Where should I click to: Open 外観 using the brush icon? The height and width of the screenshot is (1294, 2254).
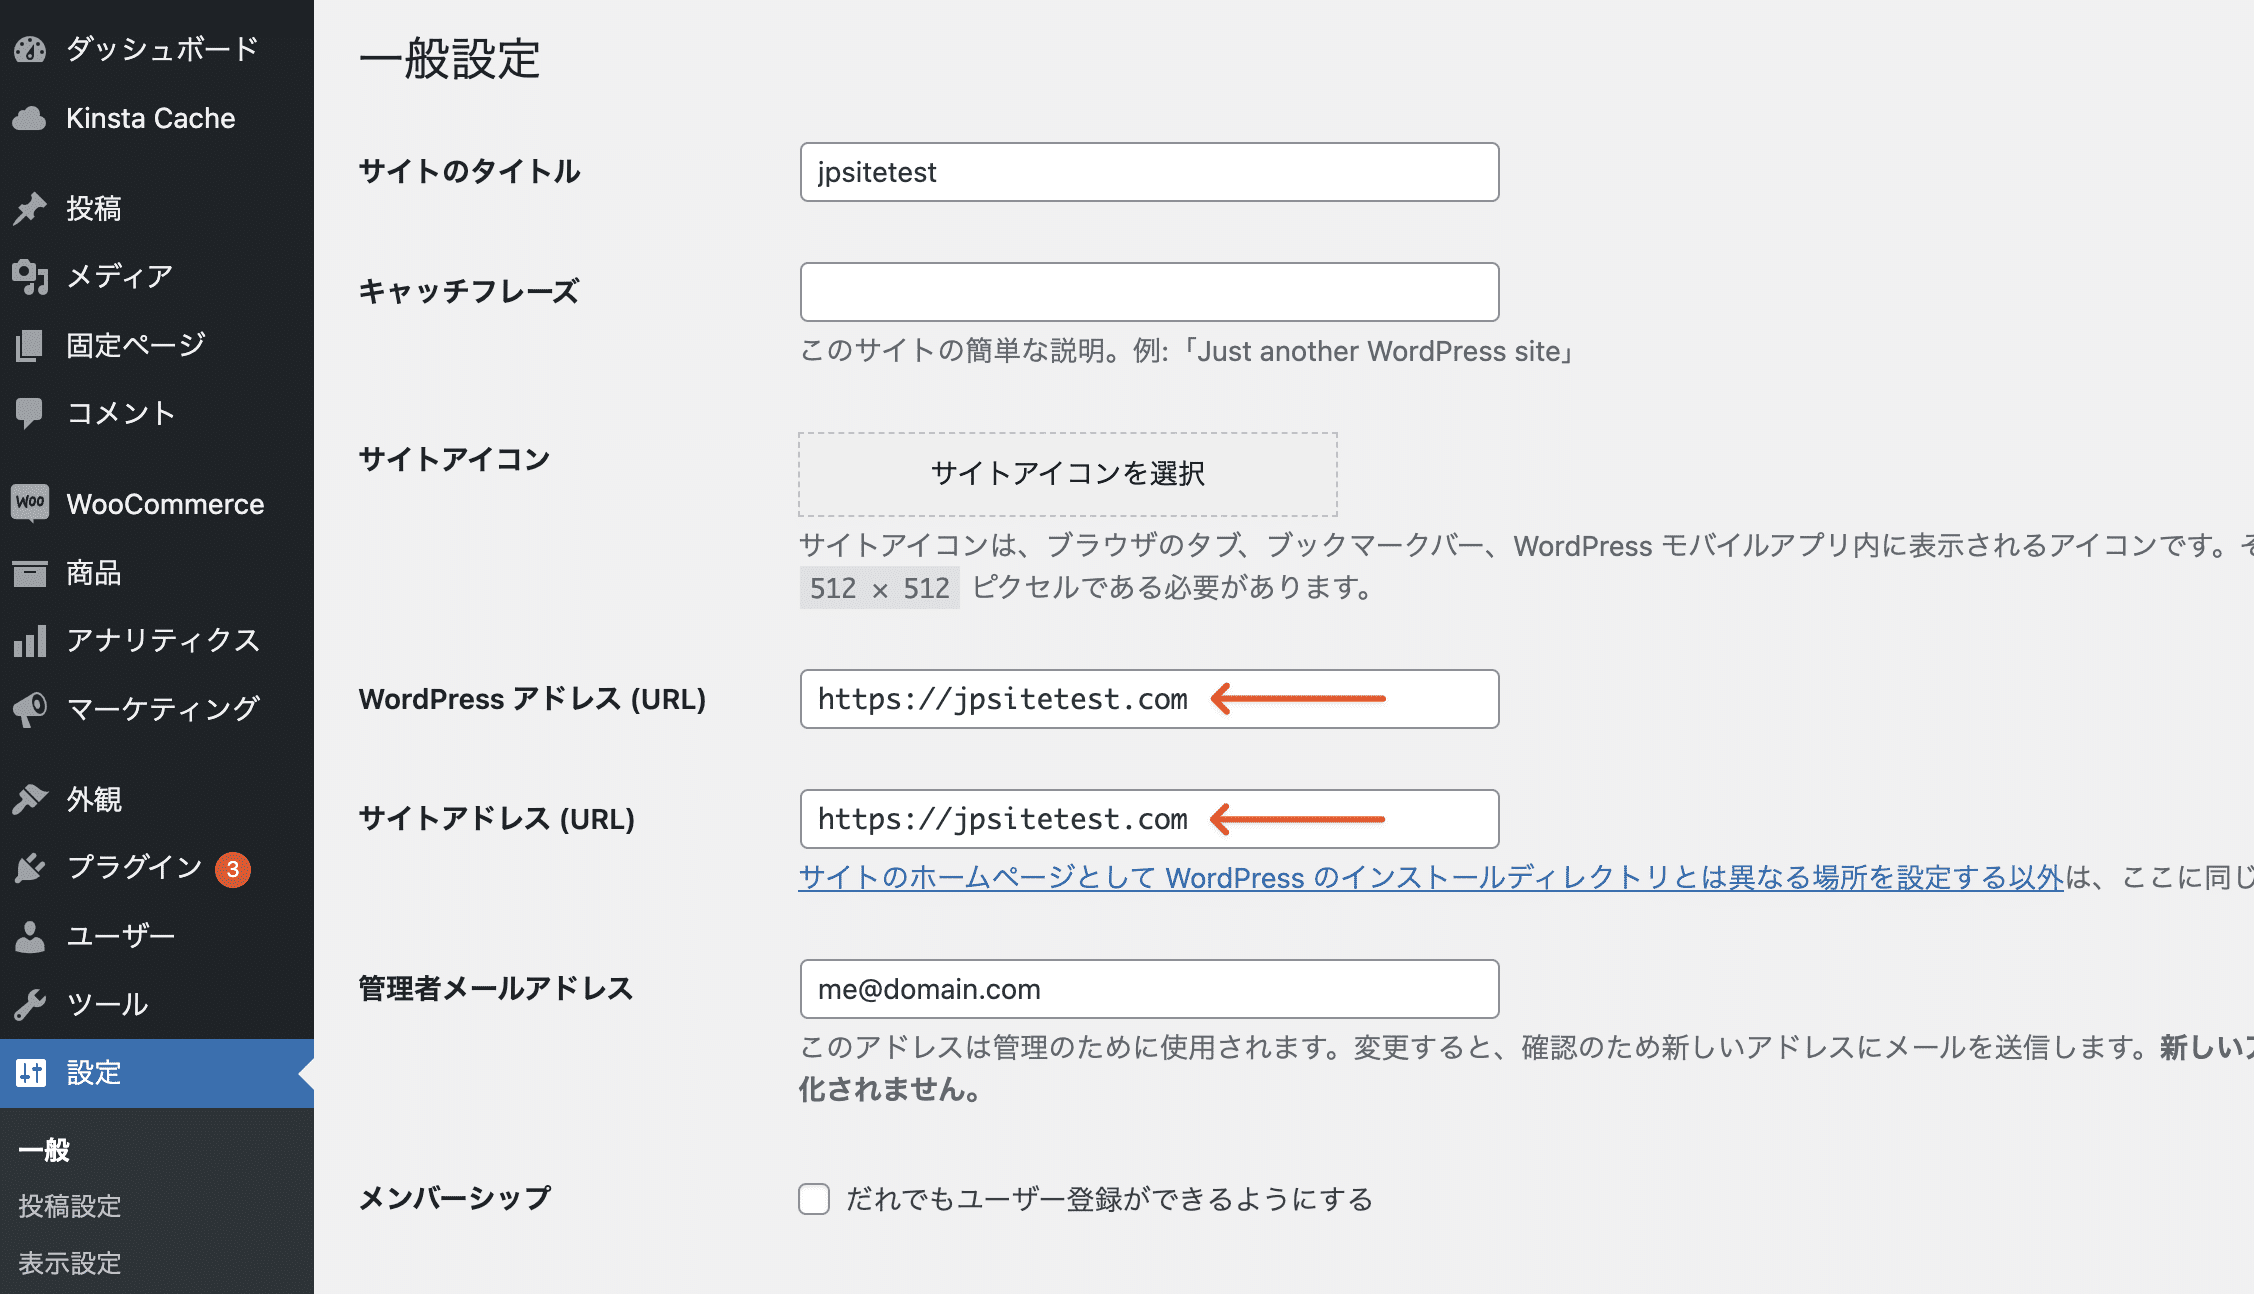pos(31,798)
